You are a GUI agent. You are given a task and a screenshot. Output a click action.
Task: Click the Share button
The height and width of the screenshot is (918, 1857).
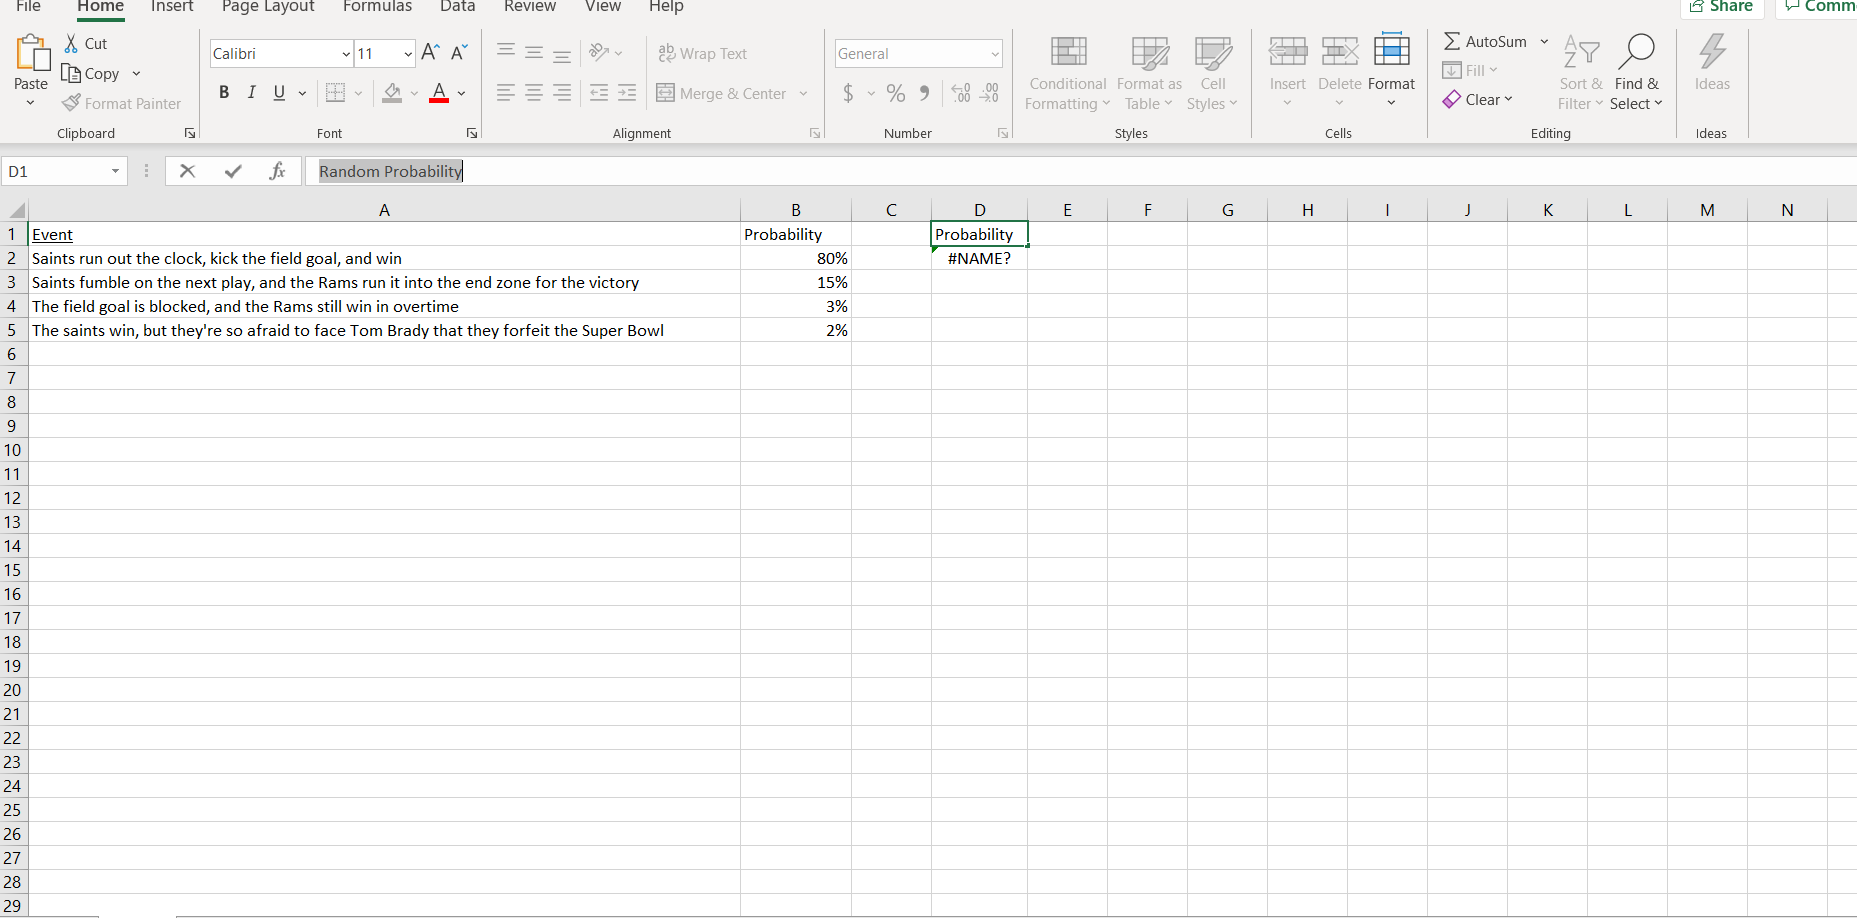click(1722, 8)
